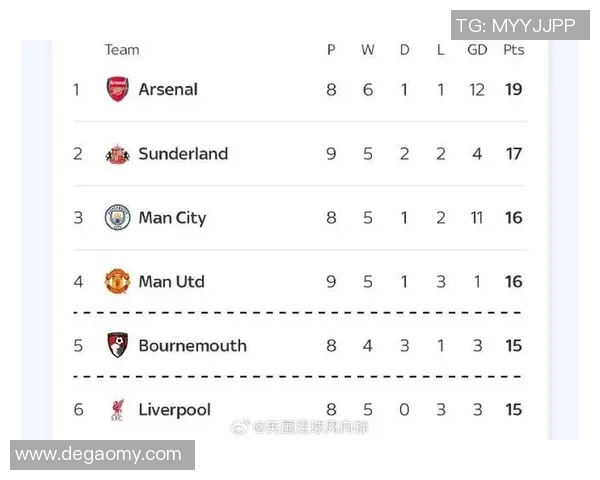600x480 pixels.
Task: Click the Man Utd club crest icon
Action: click(x=118, y=281)
